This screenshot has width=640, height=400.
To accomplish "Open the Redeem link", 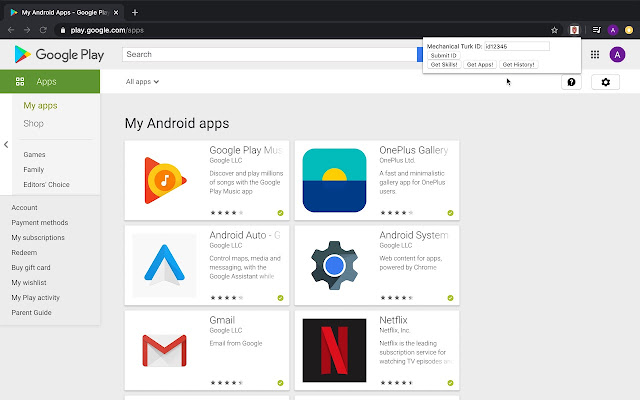I will tap(24, 253).
